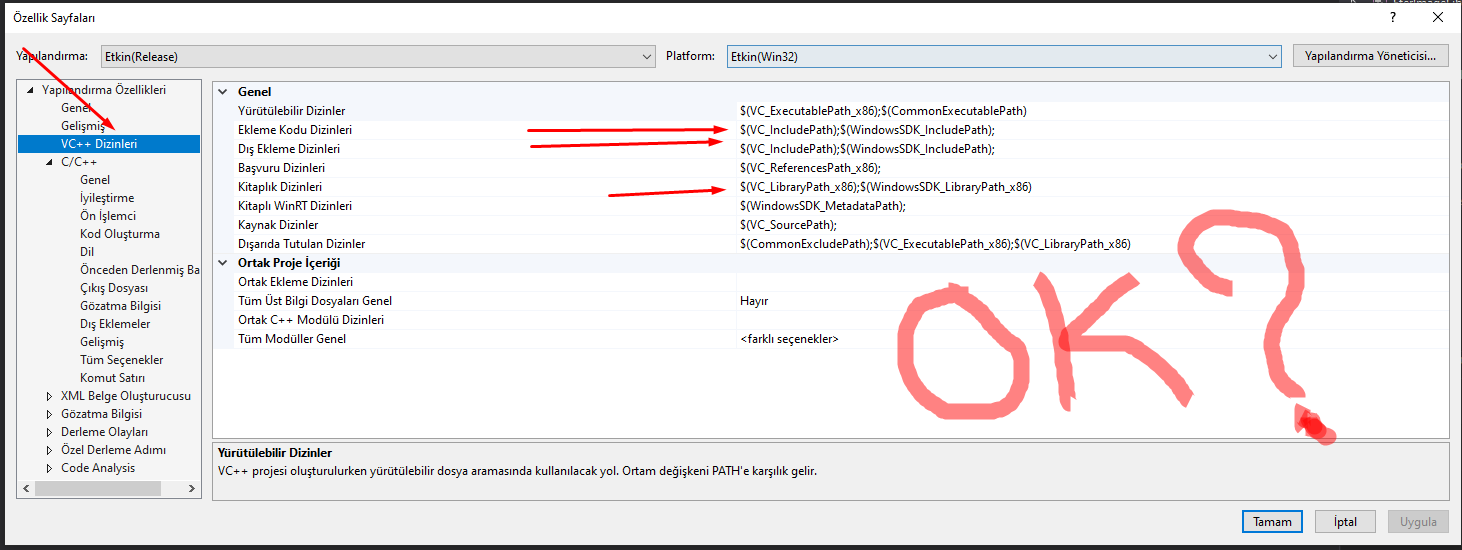Select Dış Eklemeler in the tree
Viewport: 1462px width, 550px height.
[x=115, y=324]
